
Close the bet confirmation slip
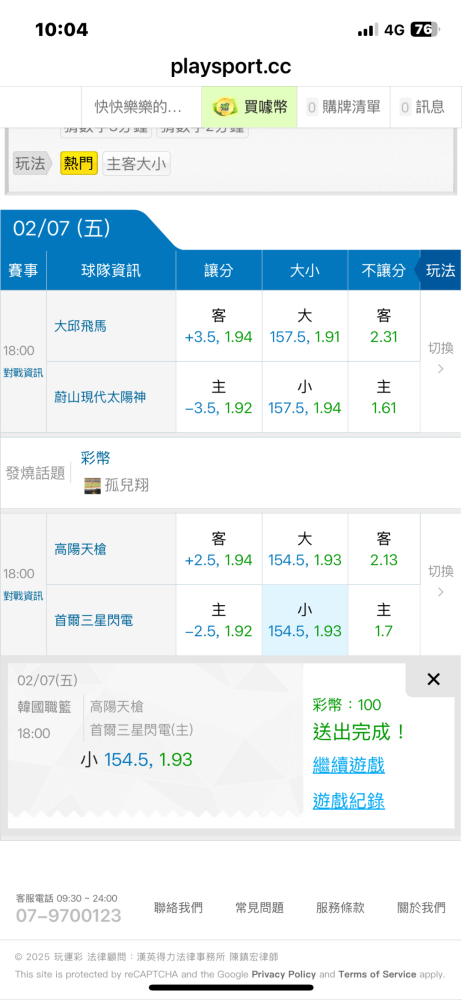pyautogui.click(x=433, y=679)
